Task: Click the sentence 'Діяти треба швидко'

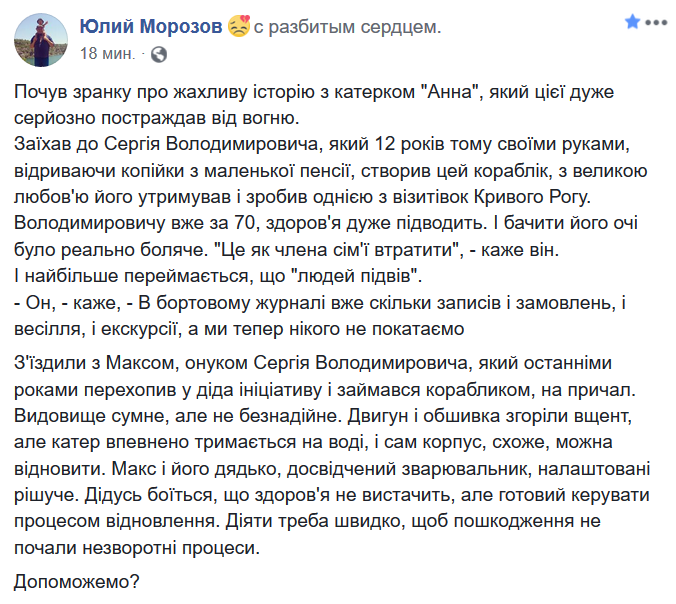Action: [x=413, y=521]
